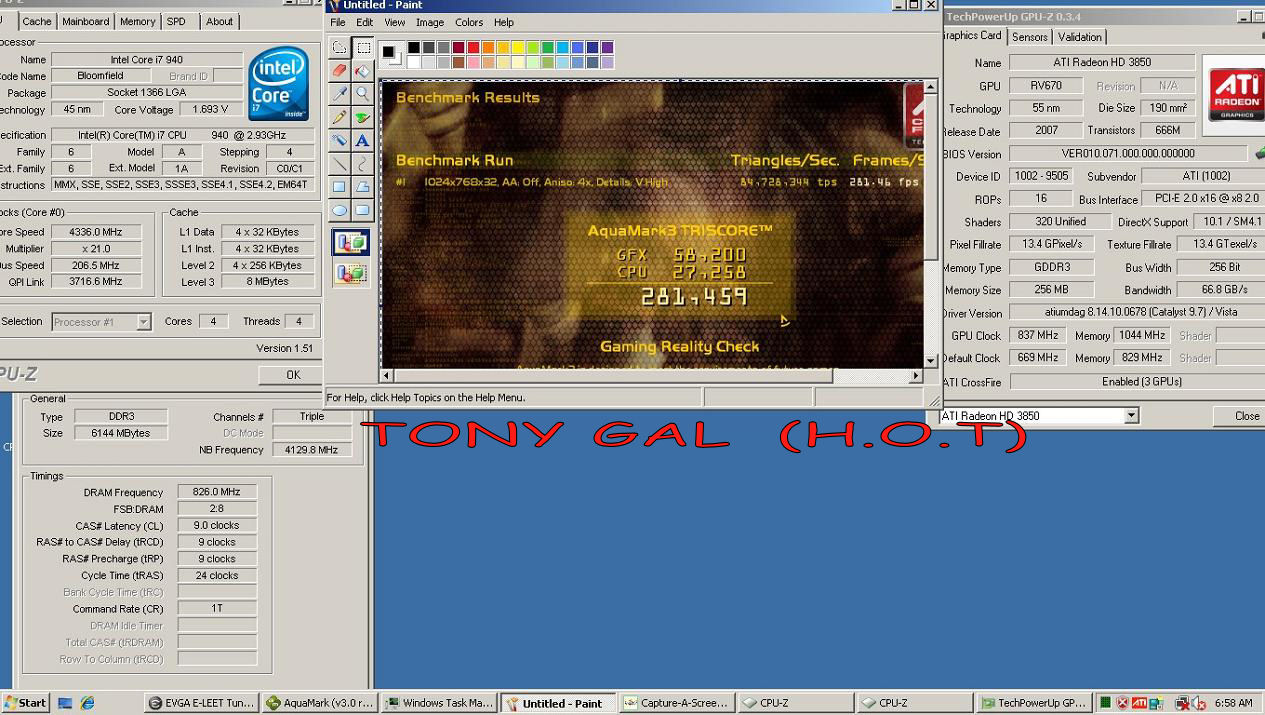This screenshot has width=1265, height=715.
Task: Open the About tab in CPU-Z
Action: (x=219, y=21)
